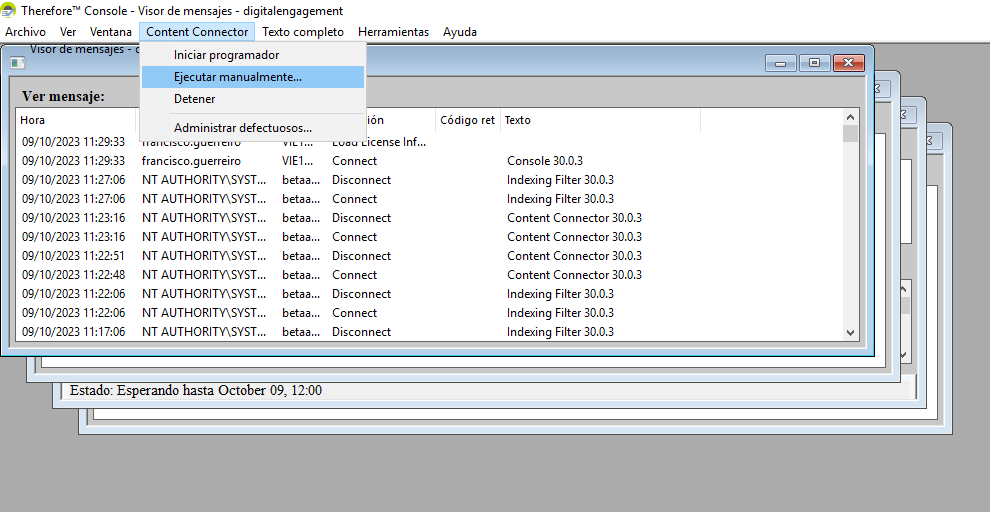This screenshot has height=512, width=990.
Task: Open the Archivo menu
Action: 25,32
